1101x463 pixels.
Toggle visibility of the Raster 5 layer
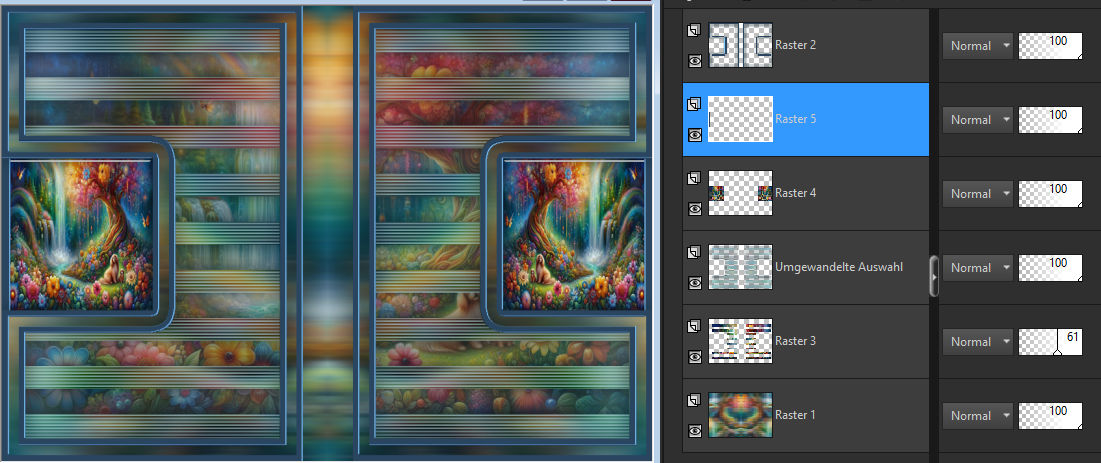click(x=695, y=134)
